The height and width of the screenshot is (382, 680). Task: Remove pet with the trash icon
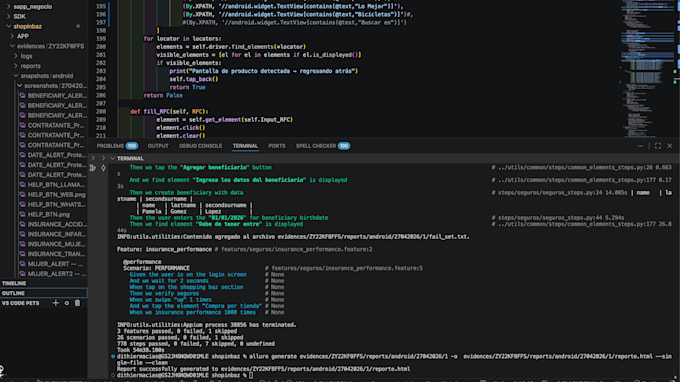(x=77, y=303)
